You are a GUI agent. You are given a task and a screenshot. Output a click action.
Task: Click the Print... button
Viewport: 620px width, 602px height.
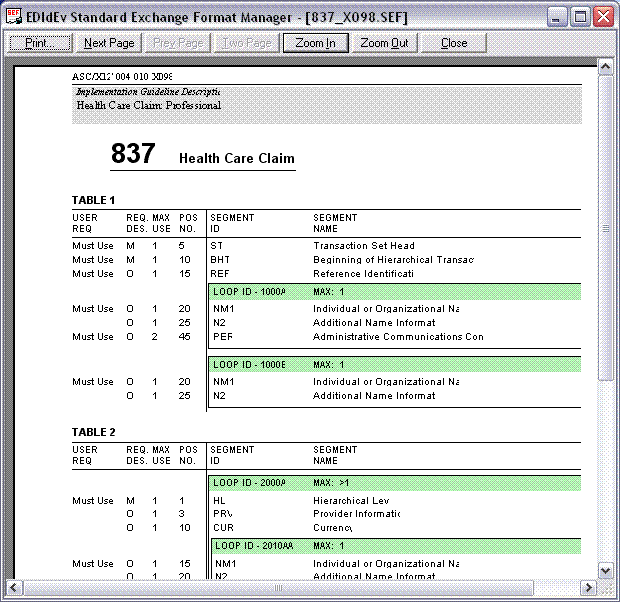coord(40,43)
